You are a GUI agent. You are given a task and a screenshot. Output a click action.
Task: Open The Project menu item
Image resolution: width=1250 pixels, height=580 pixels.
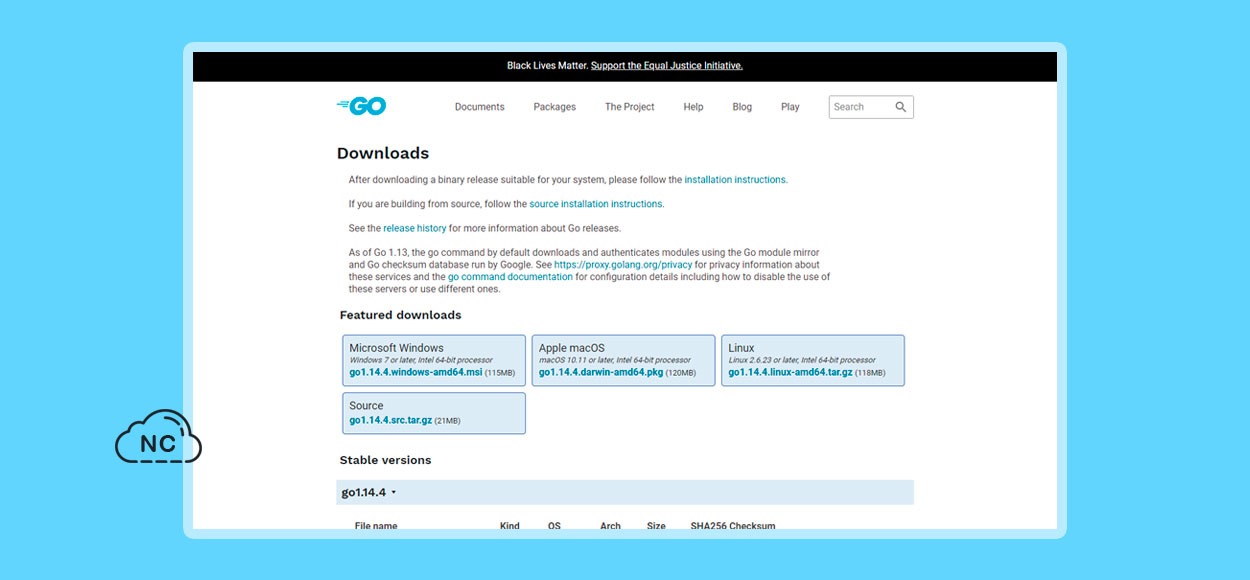tap(630, 107)
